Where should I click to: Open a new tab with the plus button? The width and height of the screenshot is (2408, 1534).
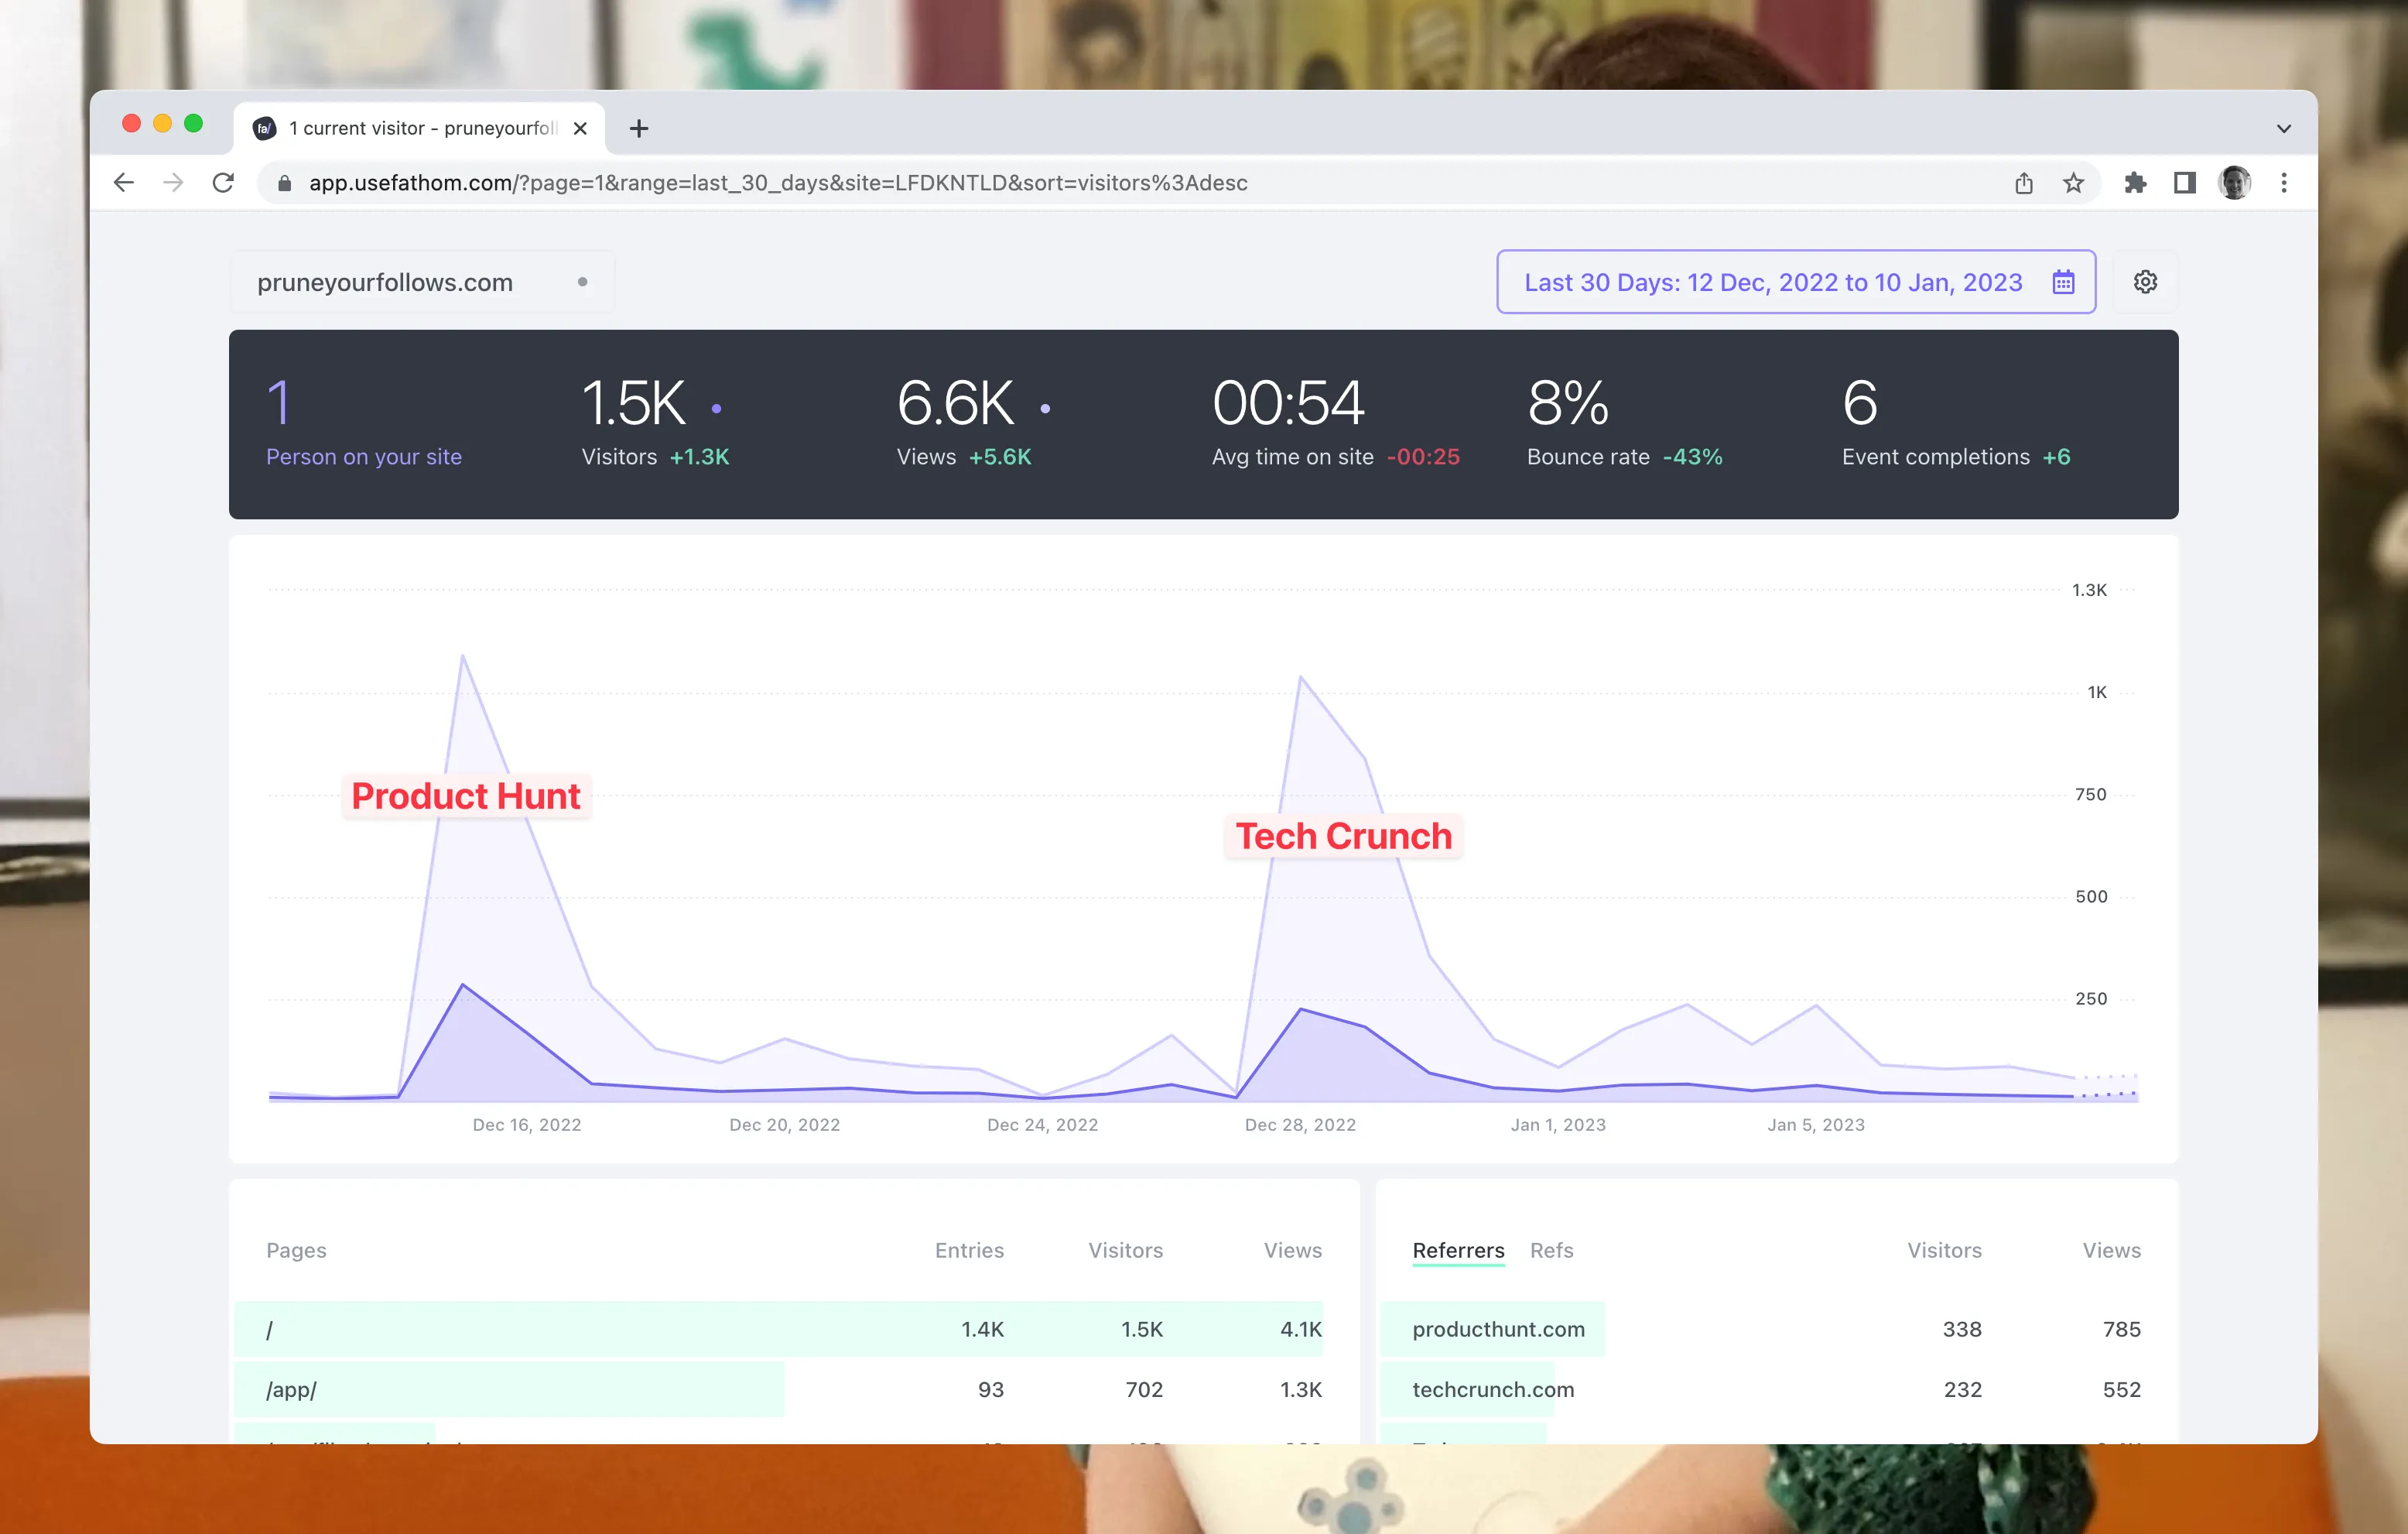pos(639,128)
